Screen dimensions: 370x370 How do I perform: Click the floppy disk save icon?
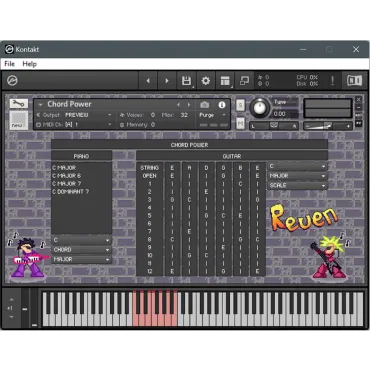186,80
